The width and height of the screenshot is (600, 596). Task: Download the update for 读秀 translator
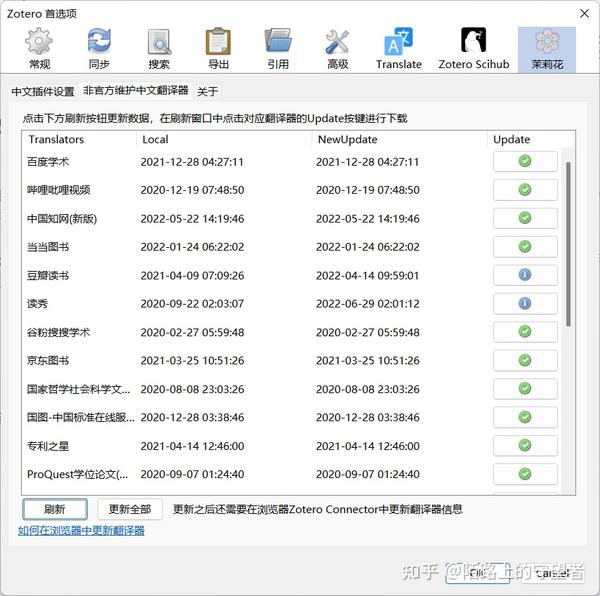point(525,303)
